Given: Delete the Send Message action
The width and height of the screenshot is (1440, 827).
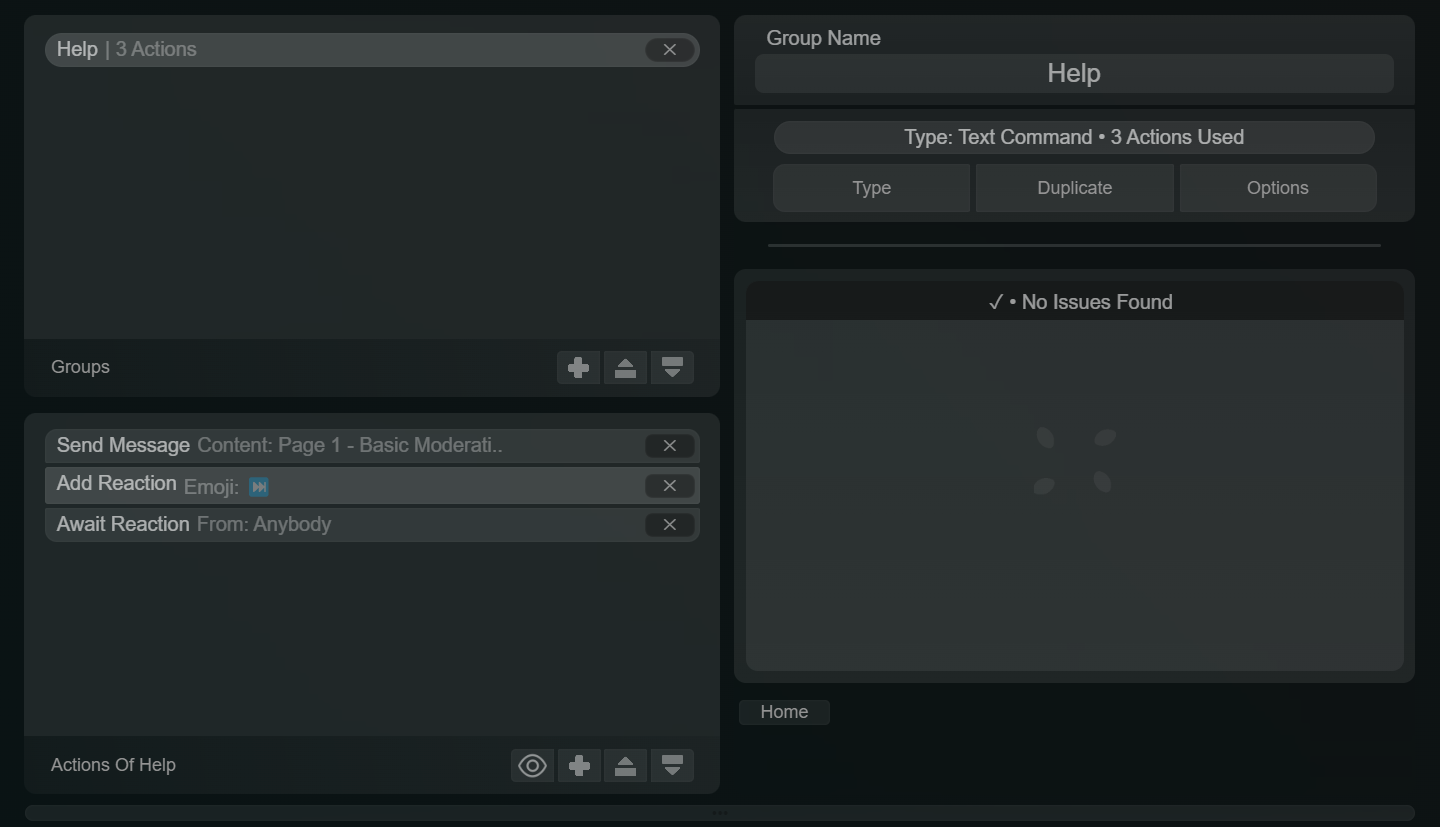Looking at the screenshot, I should [669, 445].
